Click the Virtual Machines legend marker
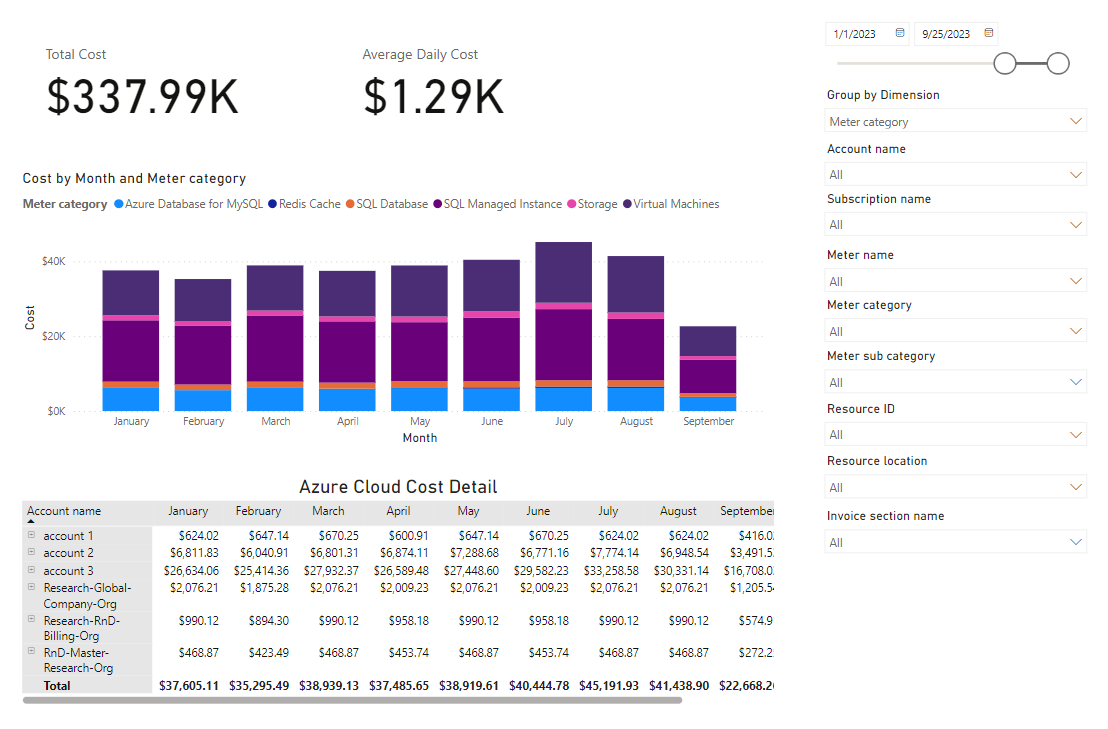 pyautogui.click(x=627, y=204)
